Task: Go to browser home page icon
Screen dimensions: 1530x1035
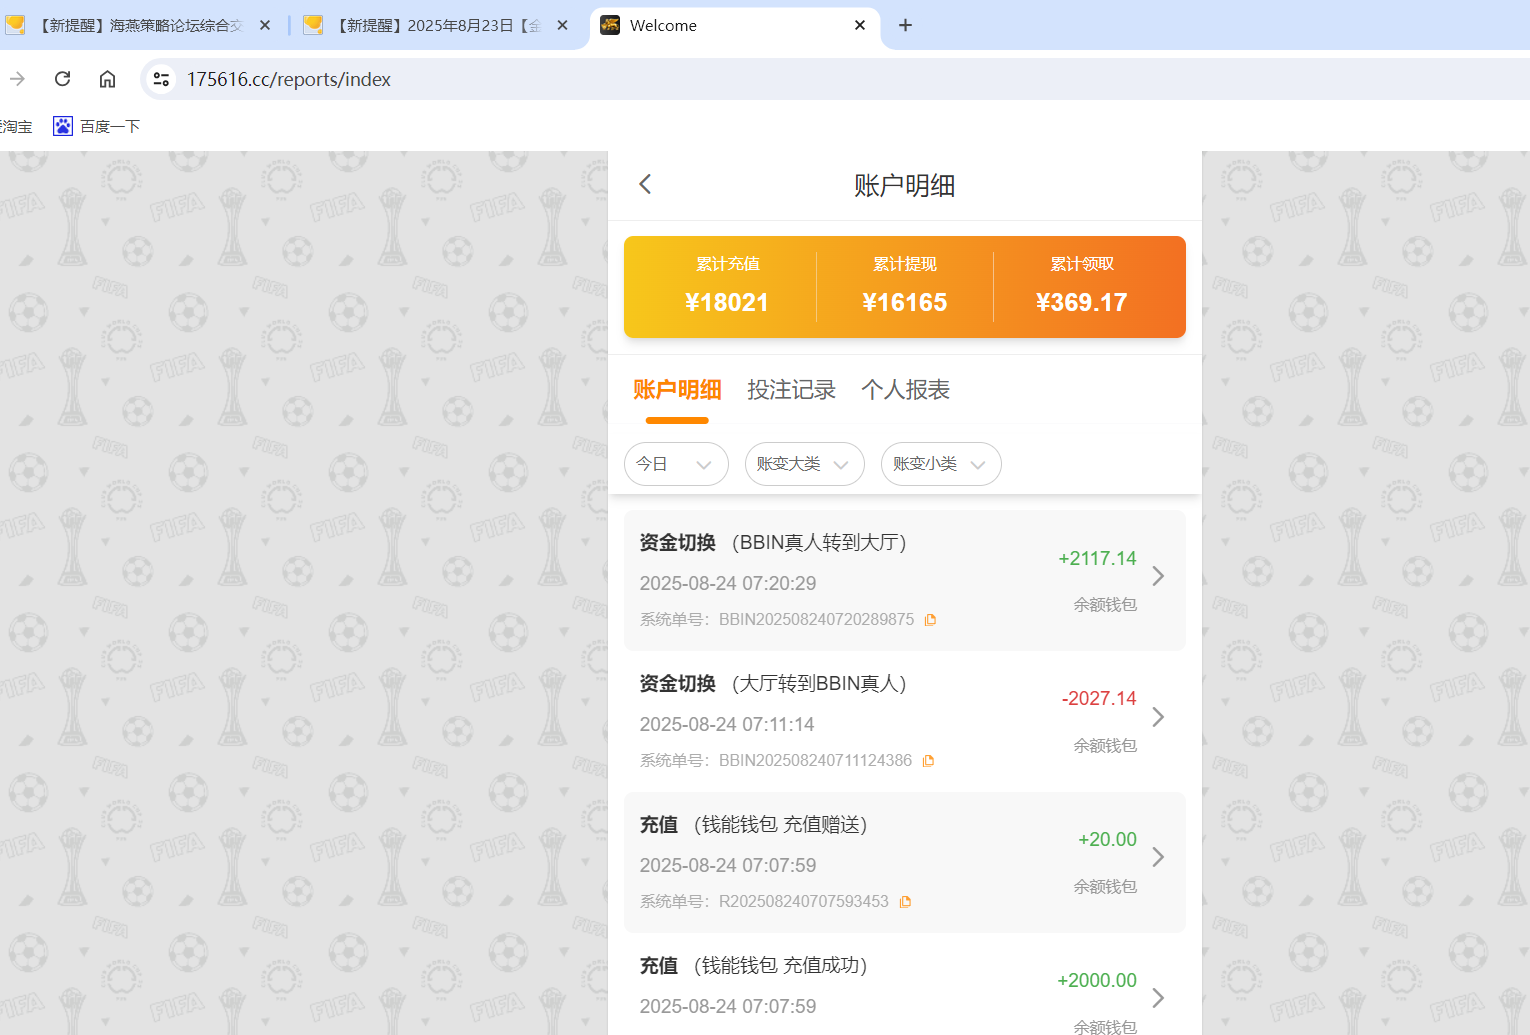Action: pos(107,79)
